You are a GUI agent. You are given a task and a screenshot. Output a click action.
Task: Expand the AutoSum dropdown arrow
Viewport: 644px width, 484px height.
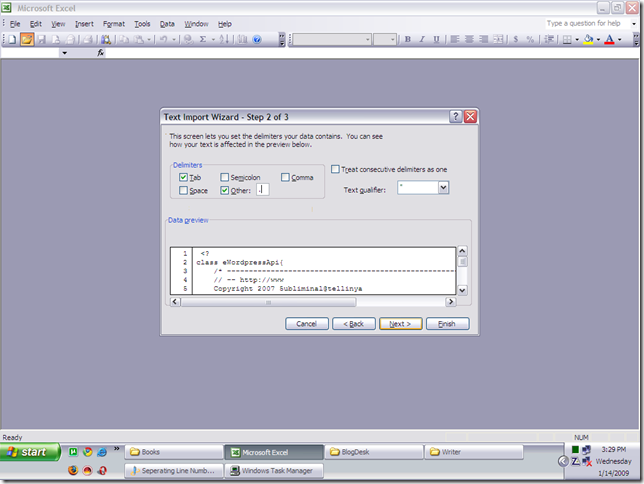point(213,39)
